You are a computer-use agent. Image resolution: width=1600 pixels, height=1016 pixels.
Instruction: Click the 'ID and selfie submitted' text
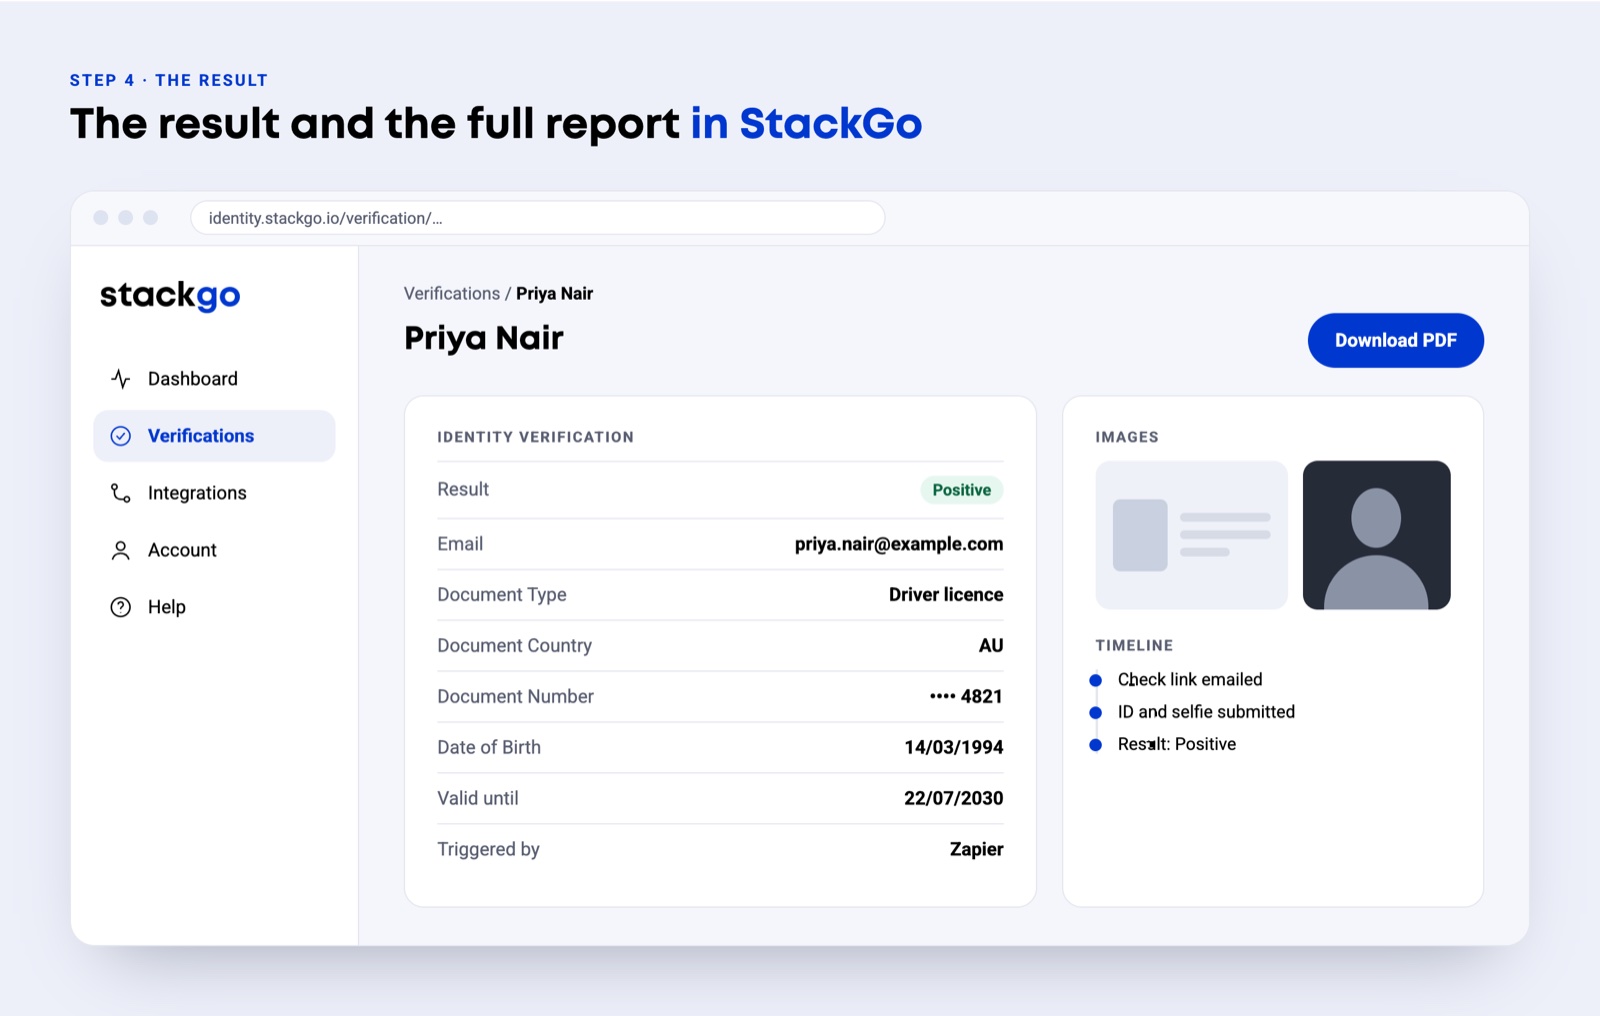coord(1206,711)
